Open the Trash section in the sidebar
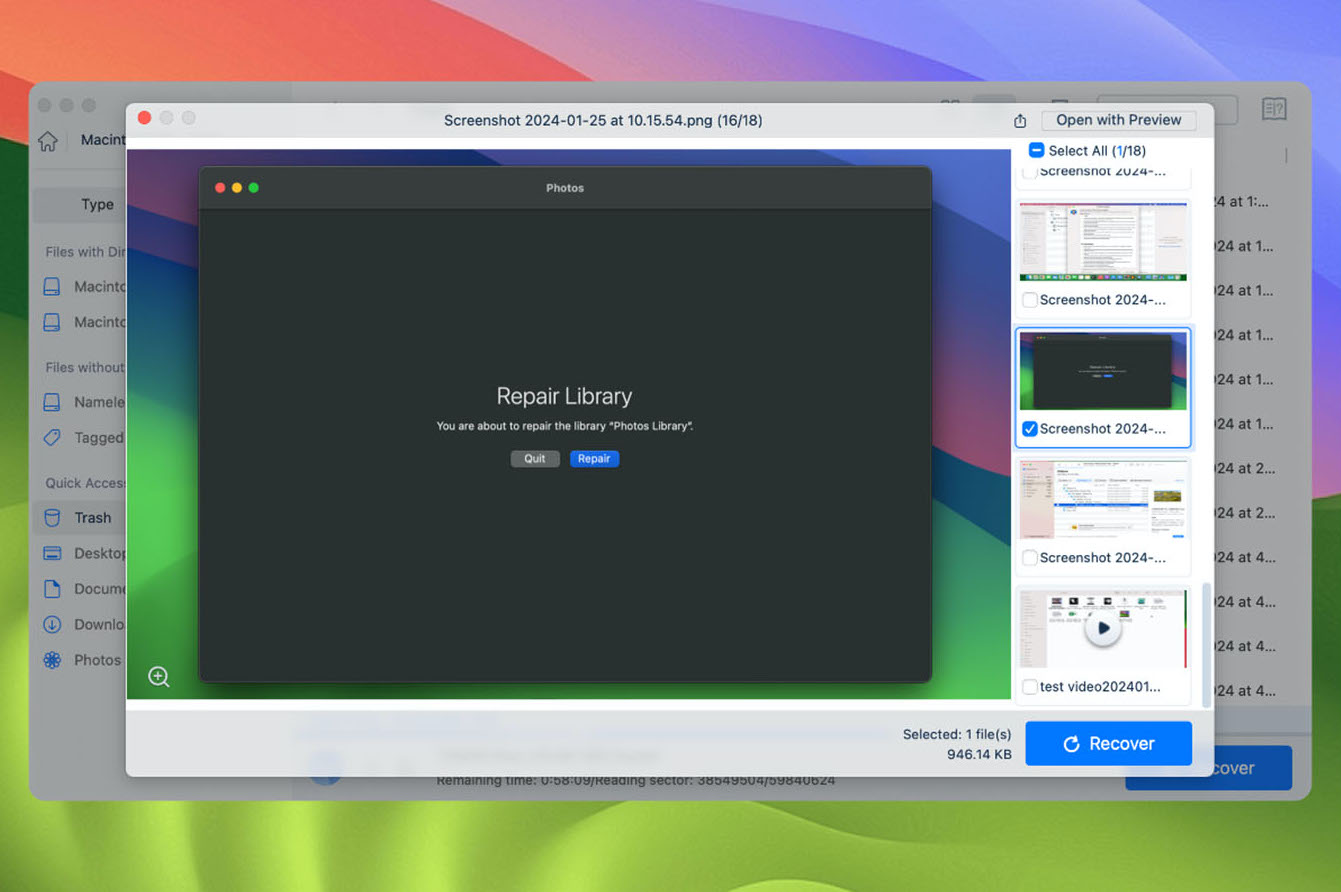 [x=93, y=517]
